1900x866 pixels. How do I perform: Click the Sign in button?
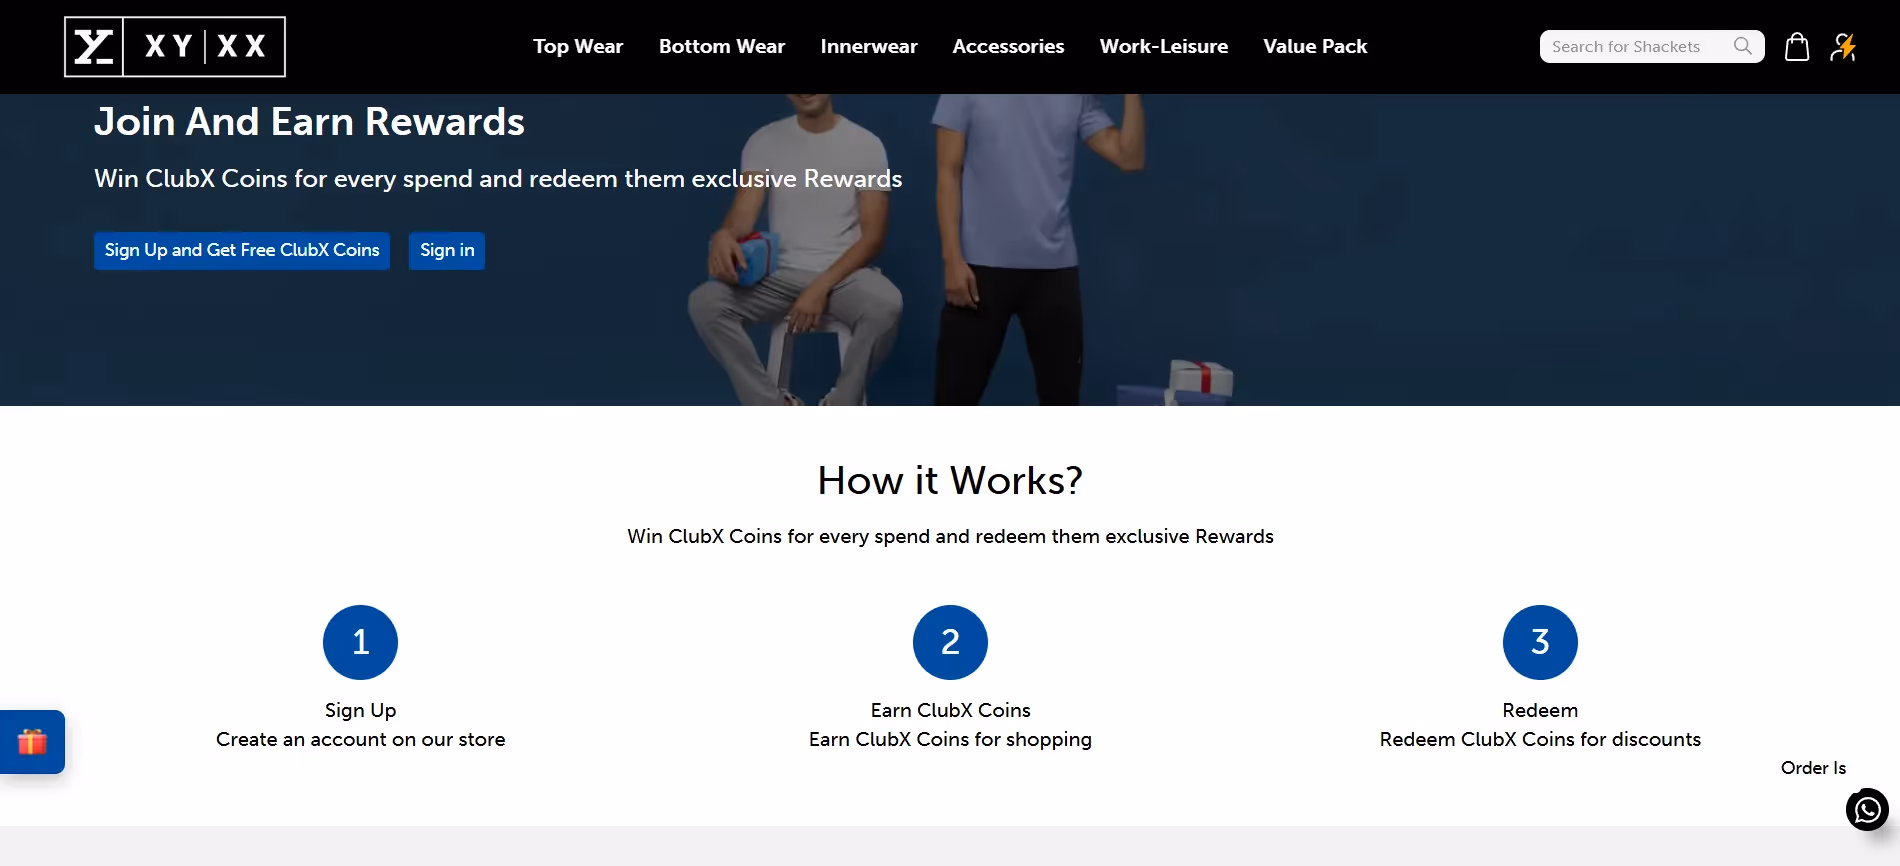[x=447, y=251]
